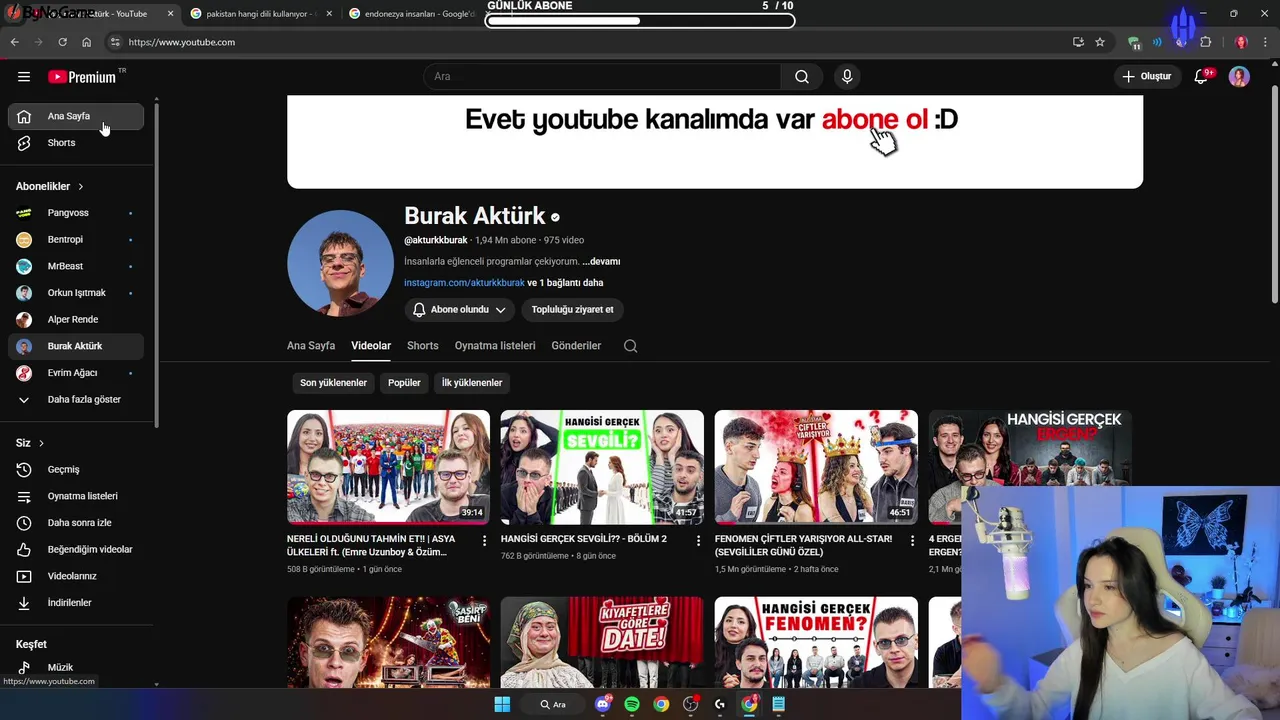Start voice search with the microphone icon
Screen dimensions: 1280x720
[847, 77]
